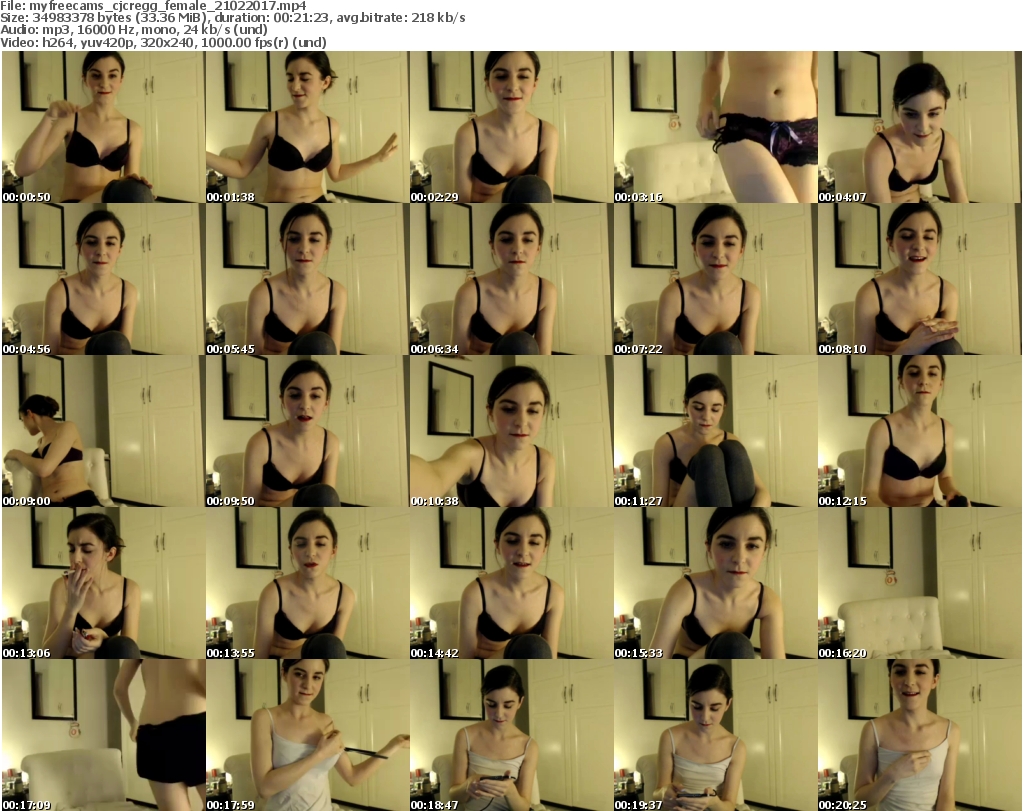This screenshot has height=811, width=1024.
Task: Open the thumbnail stamped 00:13:06
Action: 103,583
